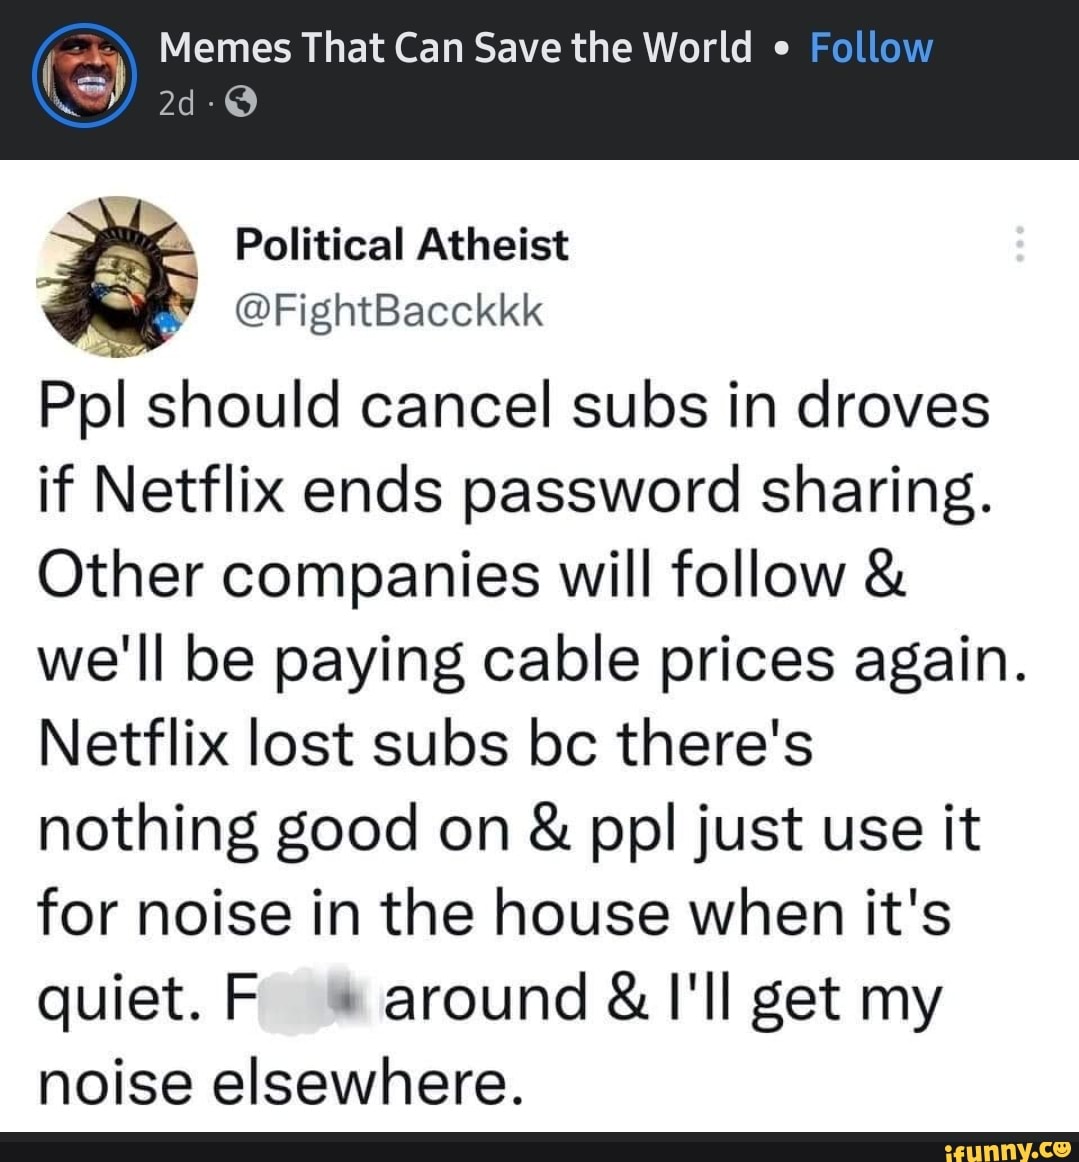Open the Memes That Can Save the World page
1079x1162 pixels.
[454, 45]
